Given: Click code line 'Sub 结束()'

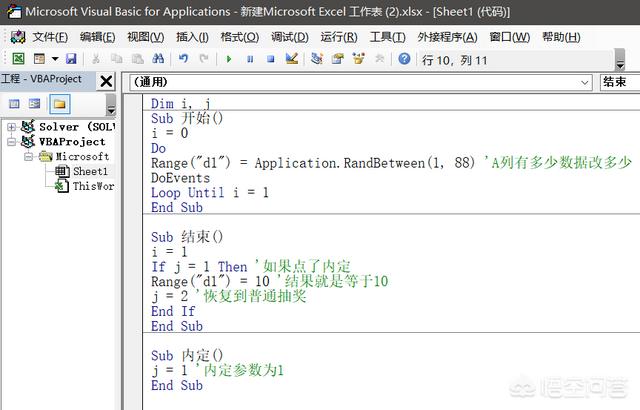Looking at the screenshot, I should (187, 237).
